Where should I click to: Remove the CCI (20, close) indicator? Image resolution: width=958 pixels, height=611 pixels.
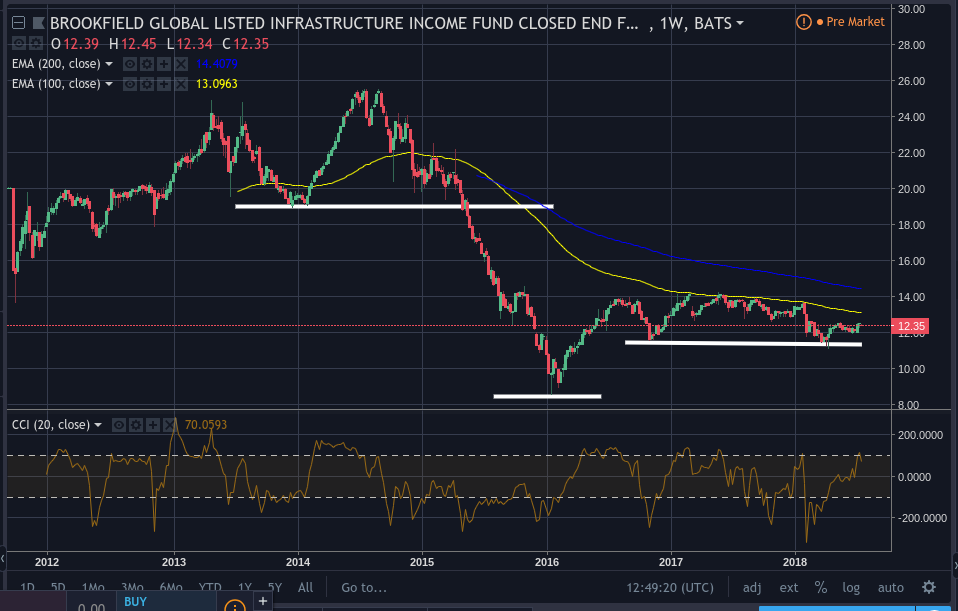pyautogui.click(x=170, y=425)
